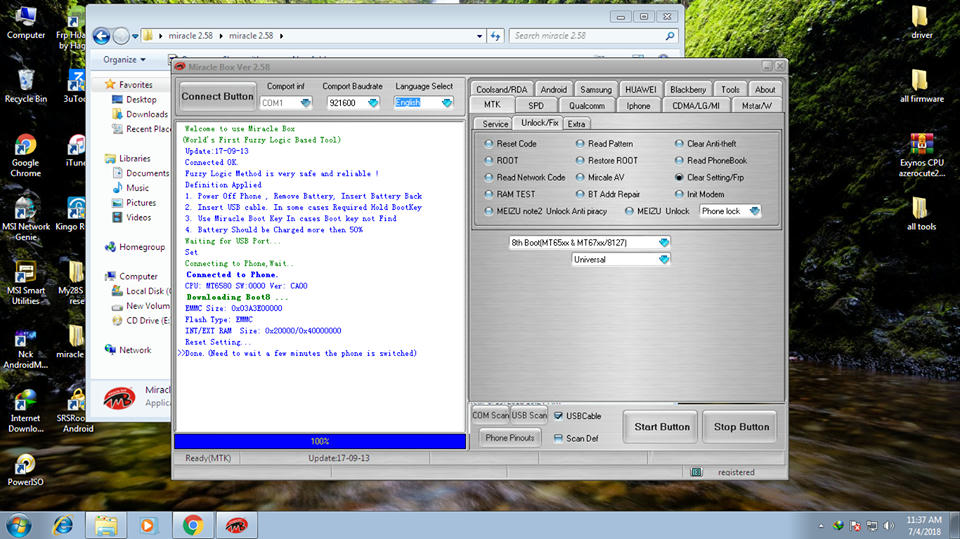Open Internet Download Manager desktop shortcut
Viewport: 960px width, 539px height.
pos(26,411)
